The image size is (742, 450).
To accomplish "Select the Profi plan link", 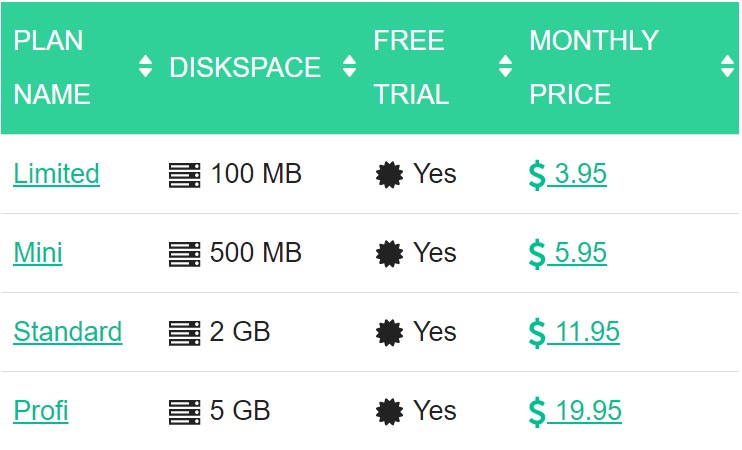I will [40, 411].
